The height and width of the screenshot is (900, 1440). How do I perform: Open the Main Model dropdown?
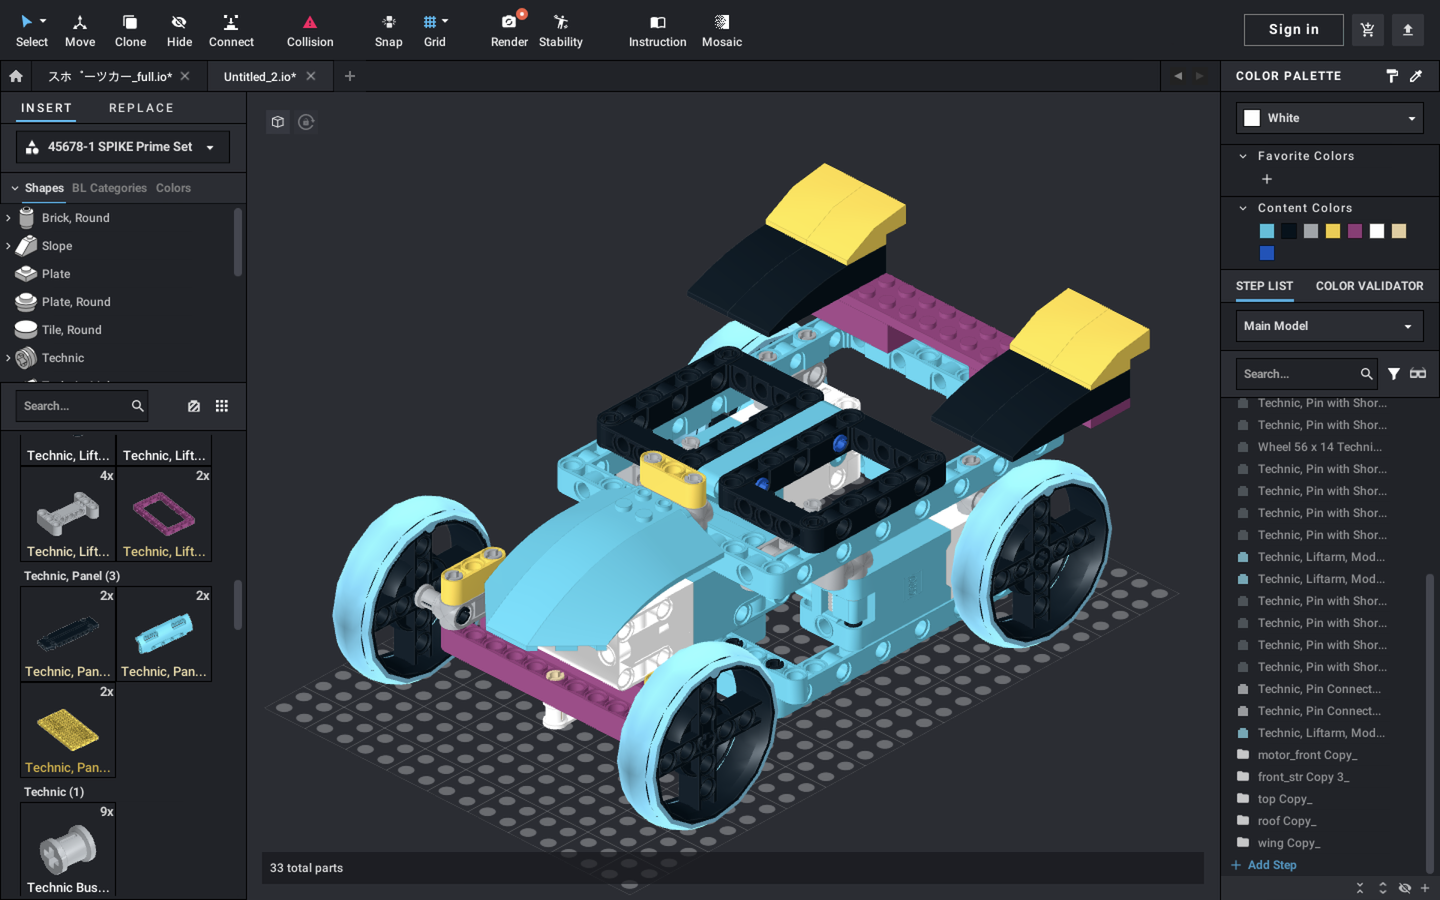click(x=1329, y=326)
